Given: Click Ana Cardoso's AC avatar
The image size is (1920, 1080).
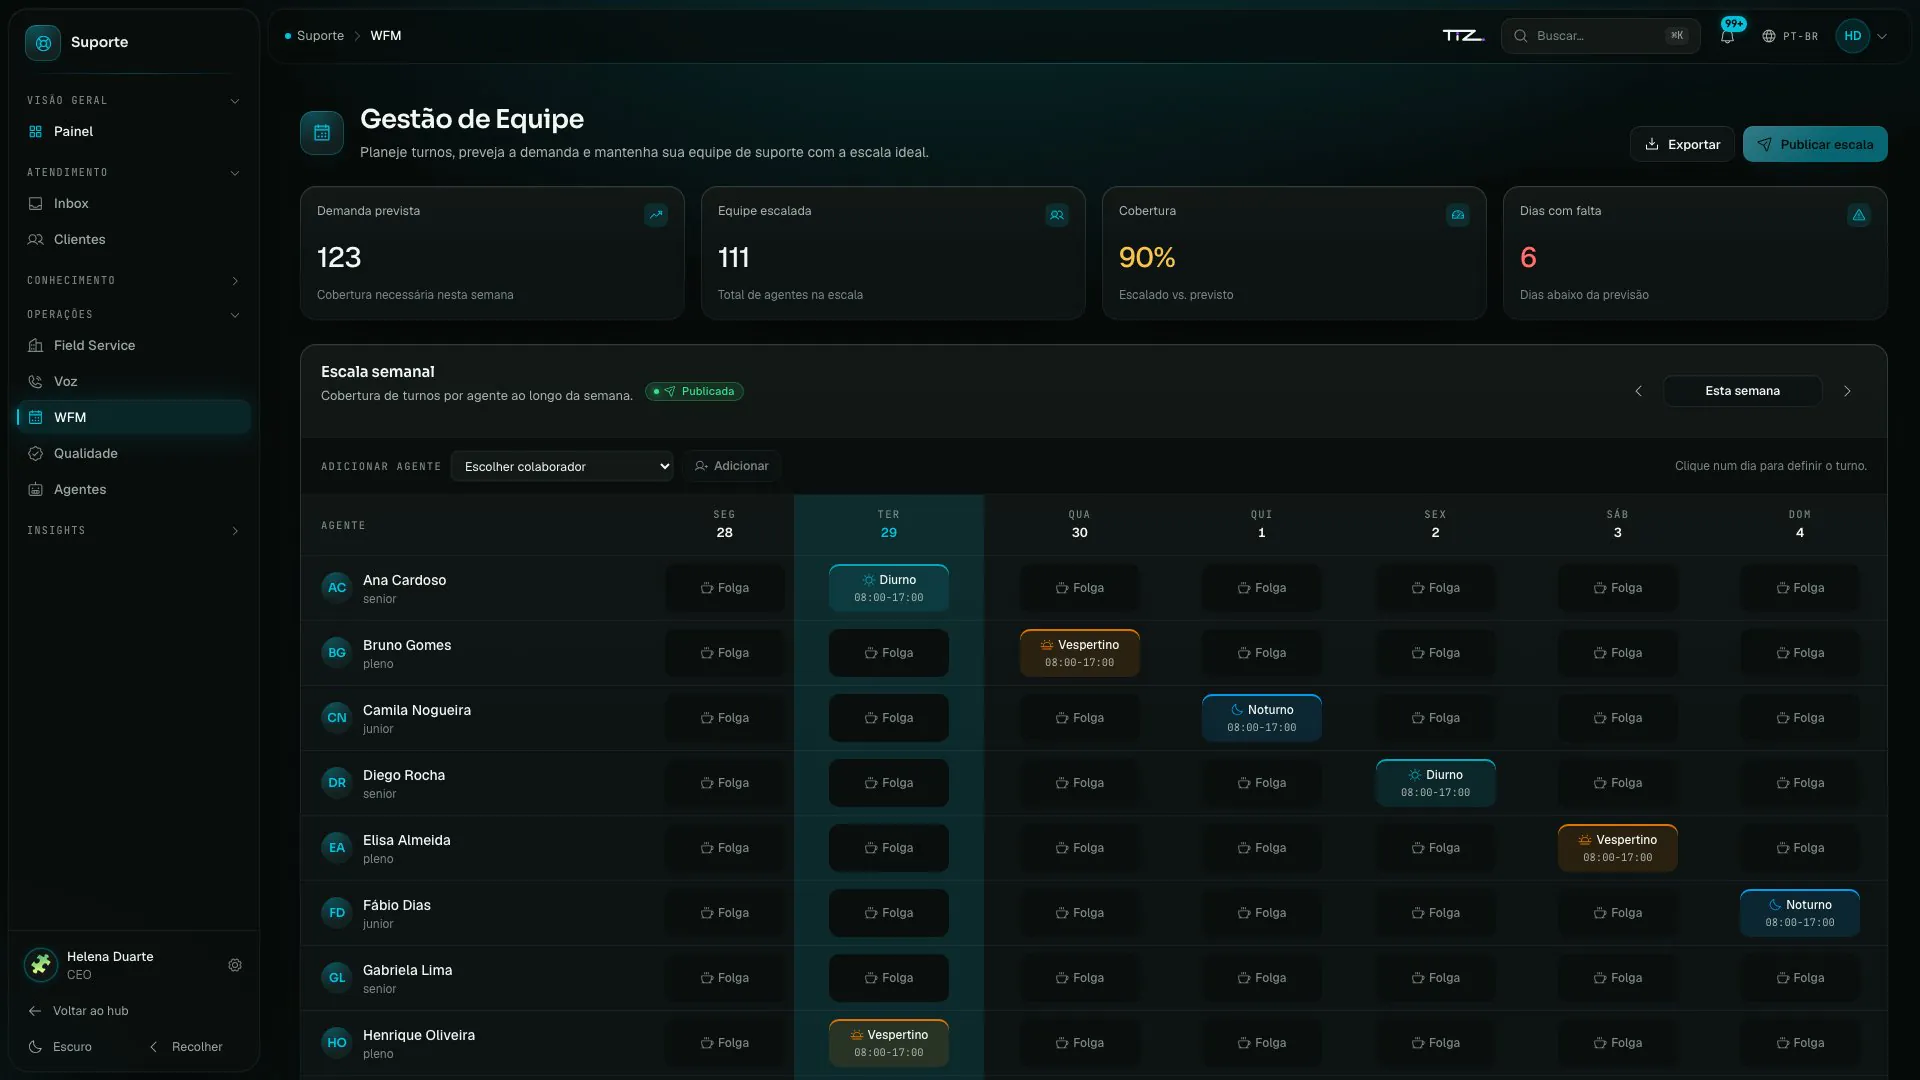Looking at the screenshot, I should 337,587.
